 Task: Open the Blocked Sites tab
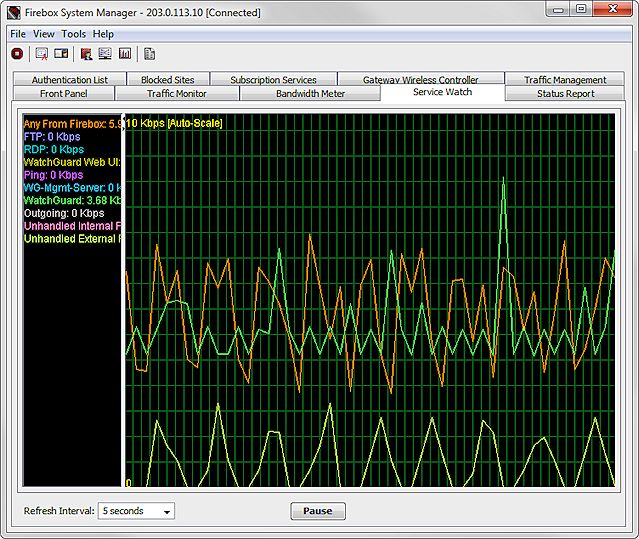click(168, 80)
